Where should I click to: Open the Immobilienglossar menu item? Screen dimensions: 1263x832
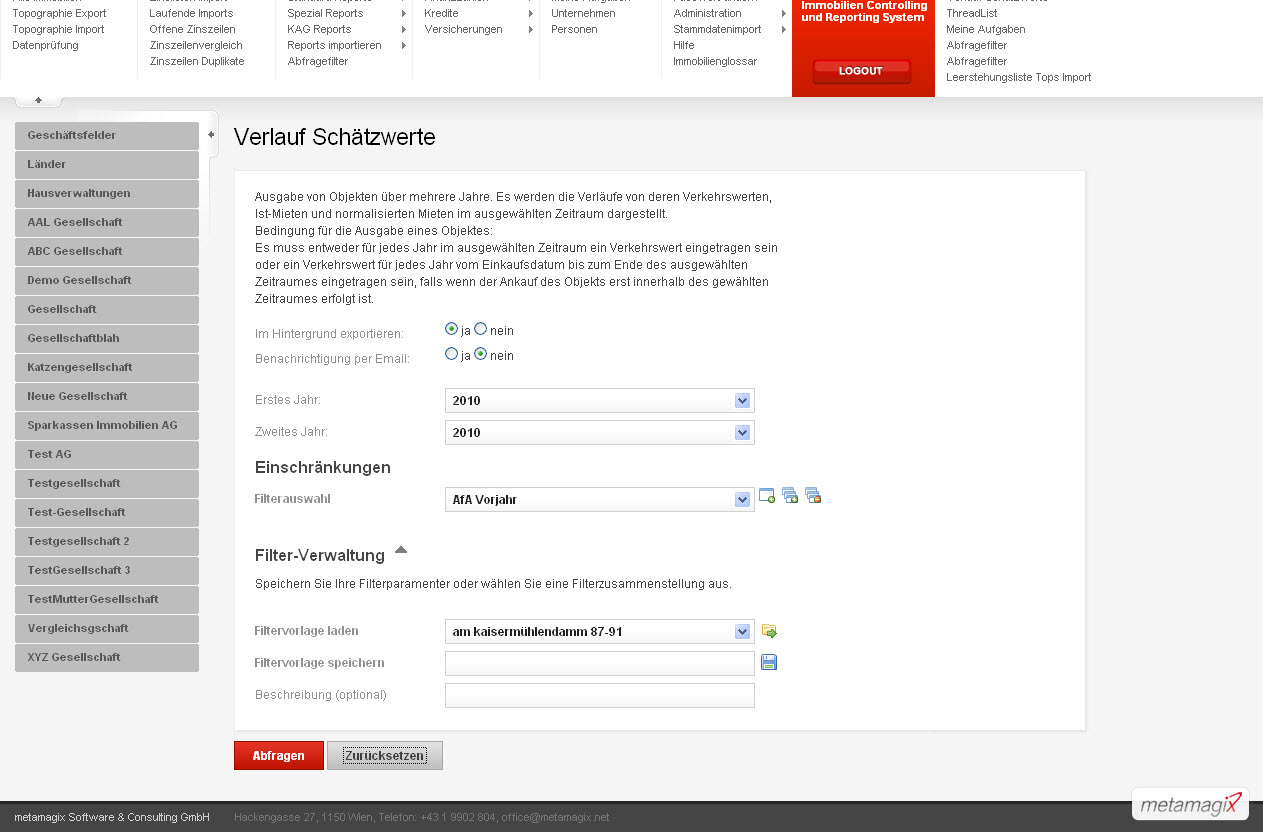point(715,61)
